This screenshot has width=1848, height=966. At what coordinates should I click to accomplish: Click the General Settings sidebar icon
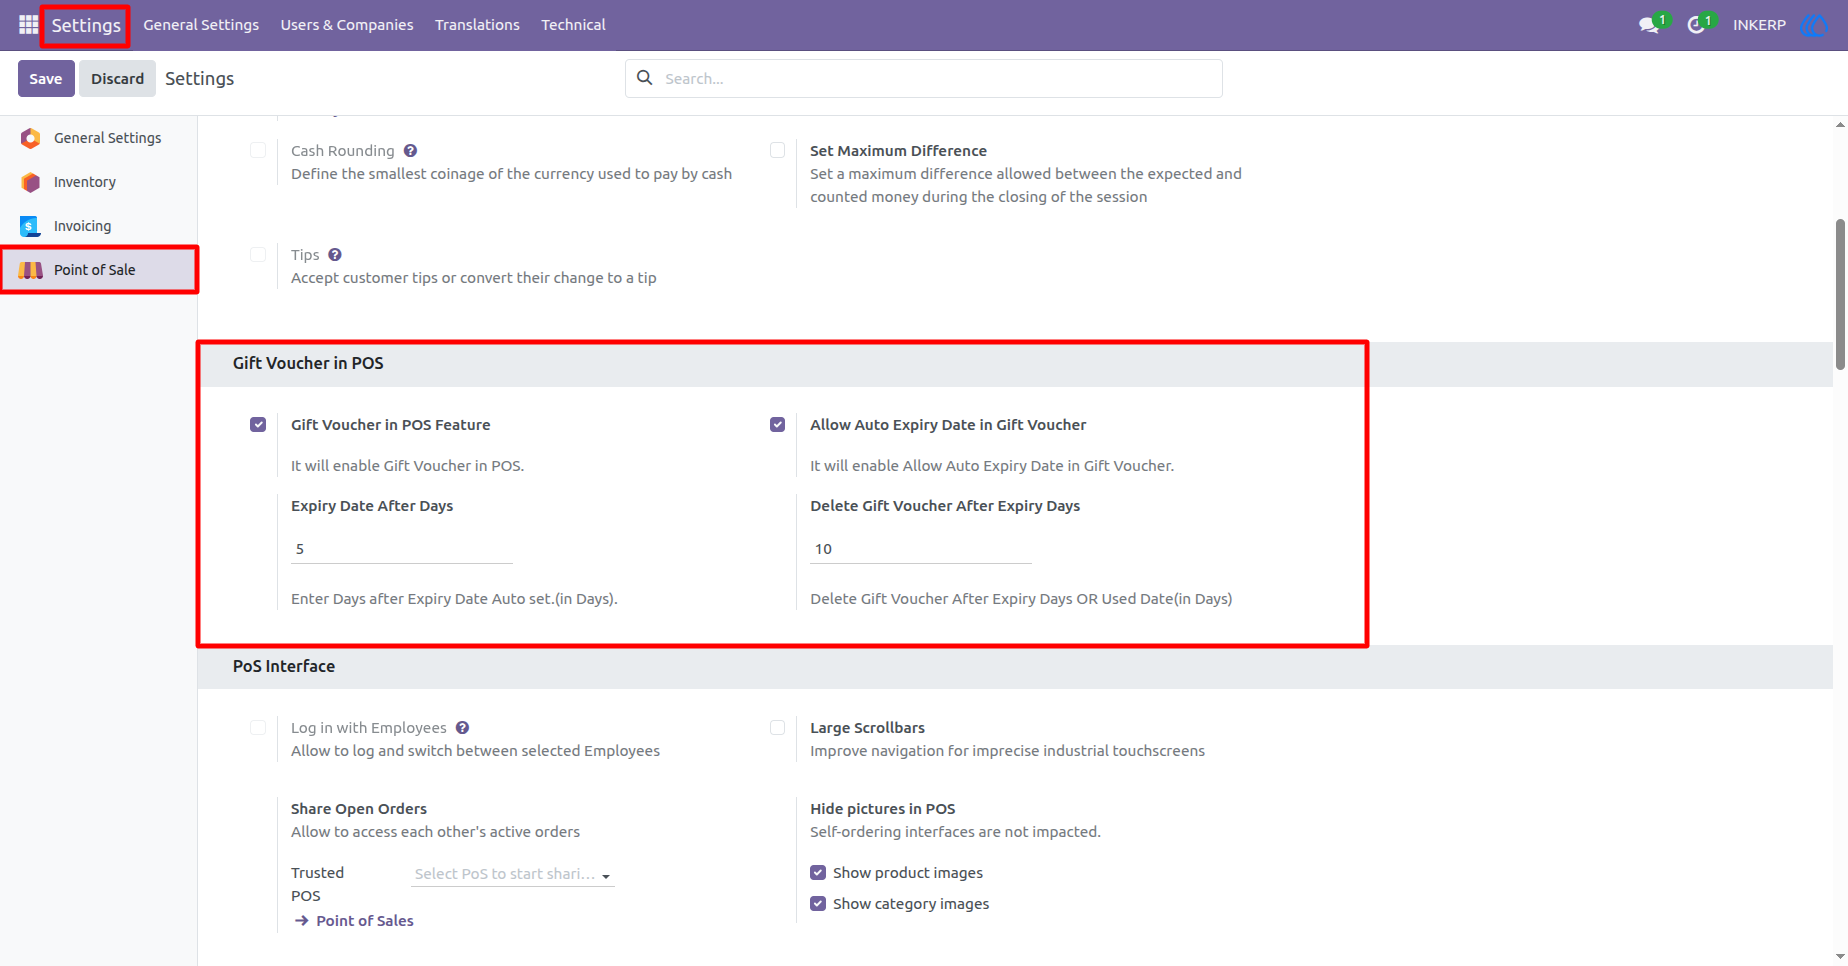[31, 138]
